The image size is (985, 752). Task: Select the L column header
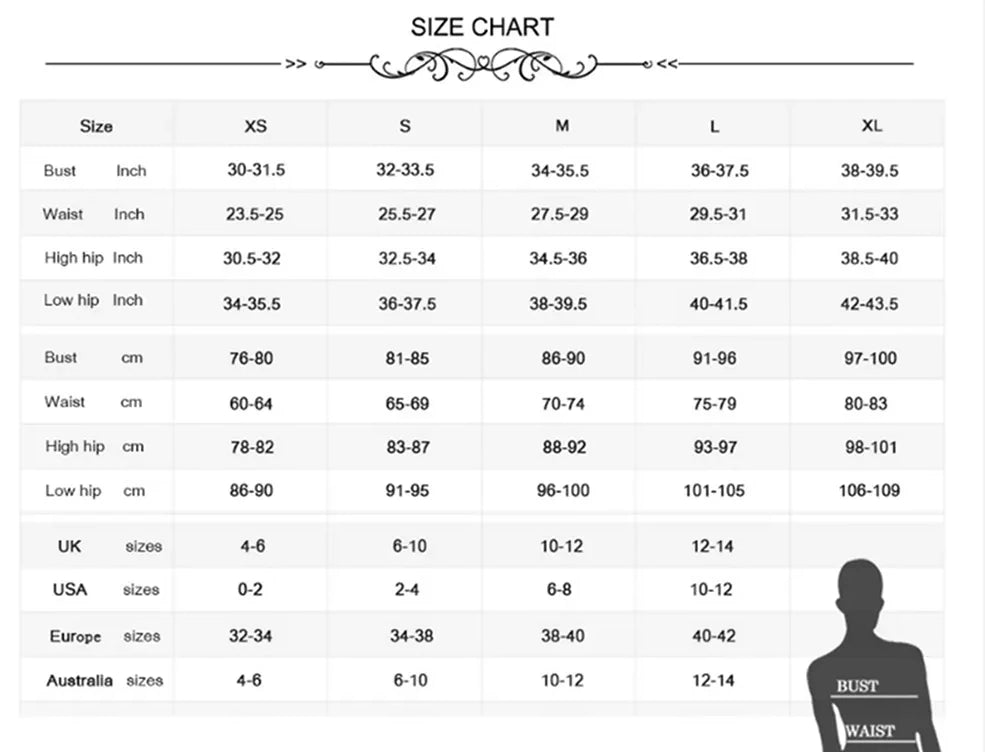click(714, 127)
